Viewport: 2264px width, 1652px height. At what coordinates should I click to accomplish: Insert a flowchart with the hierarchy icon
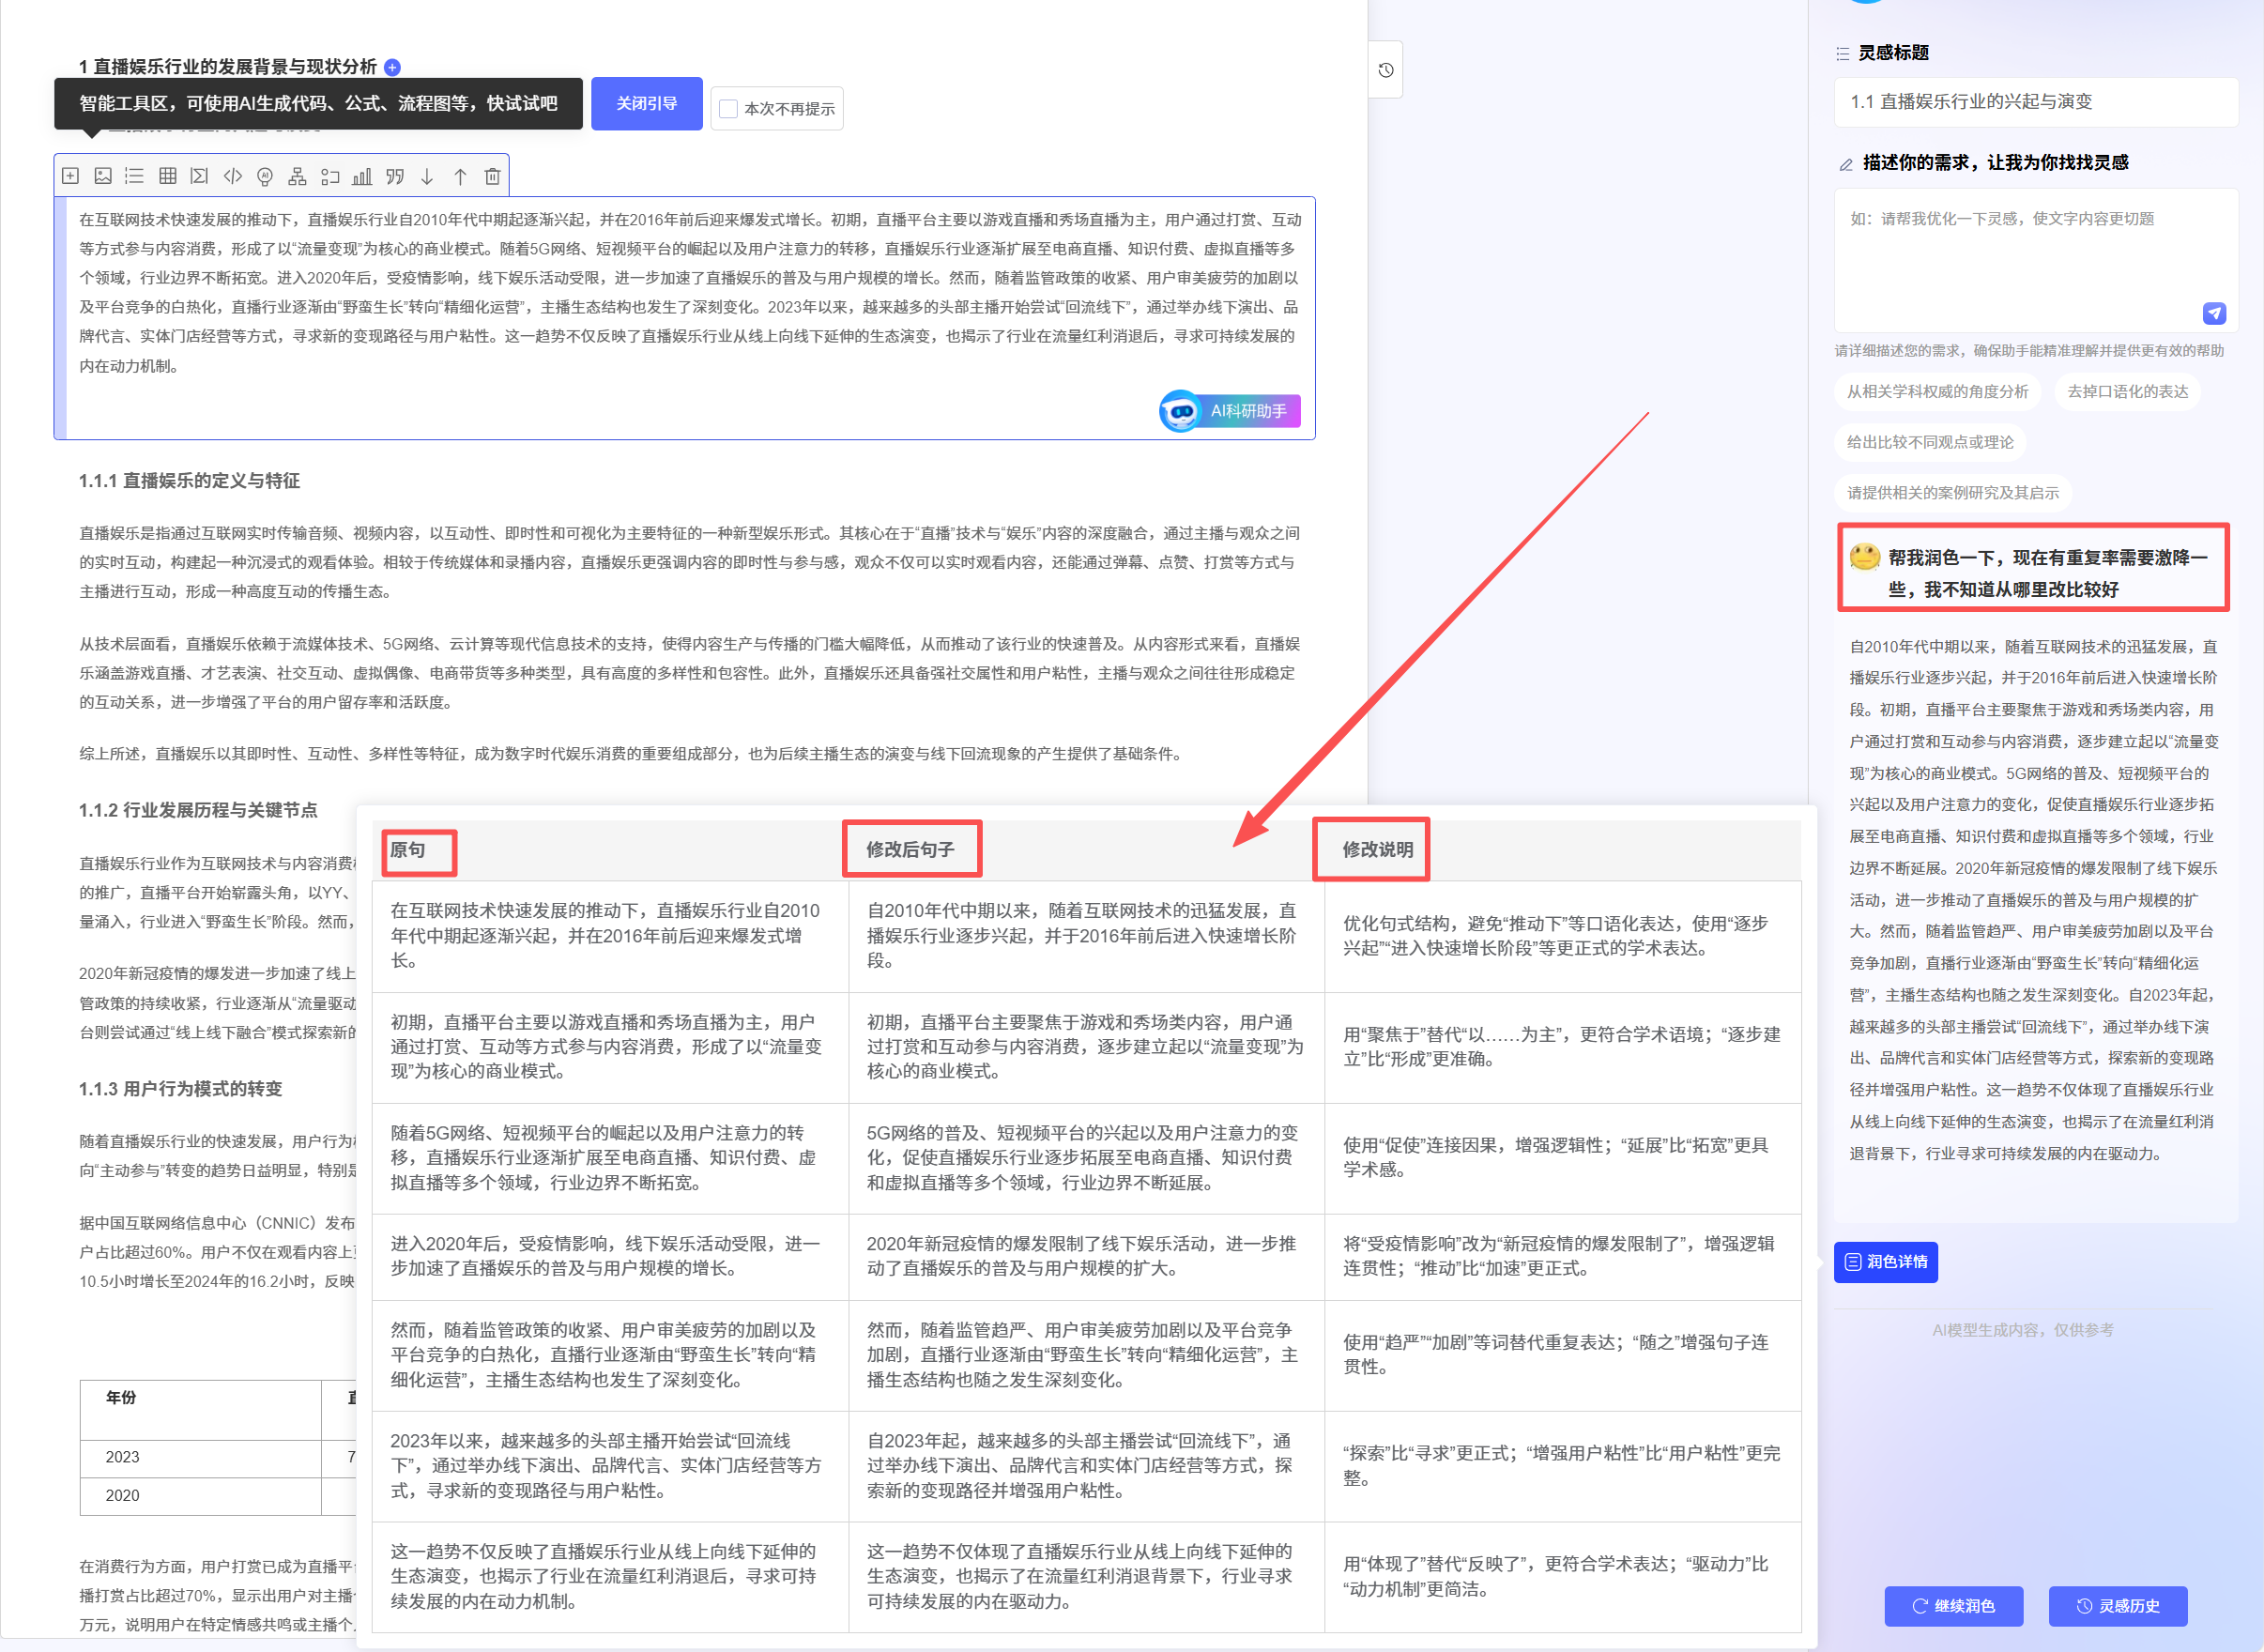297,176
